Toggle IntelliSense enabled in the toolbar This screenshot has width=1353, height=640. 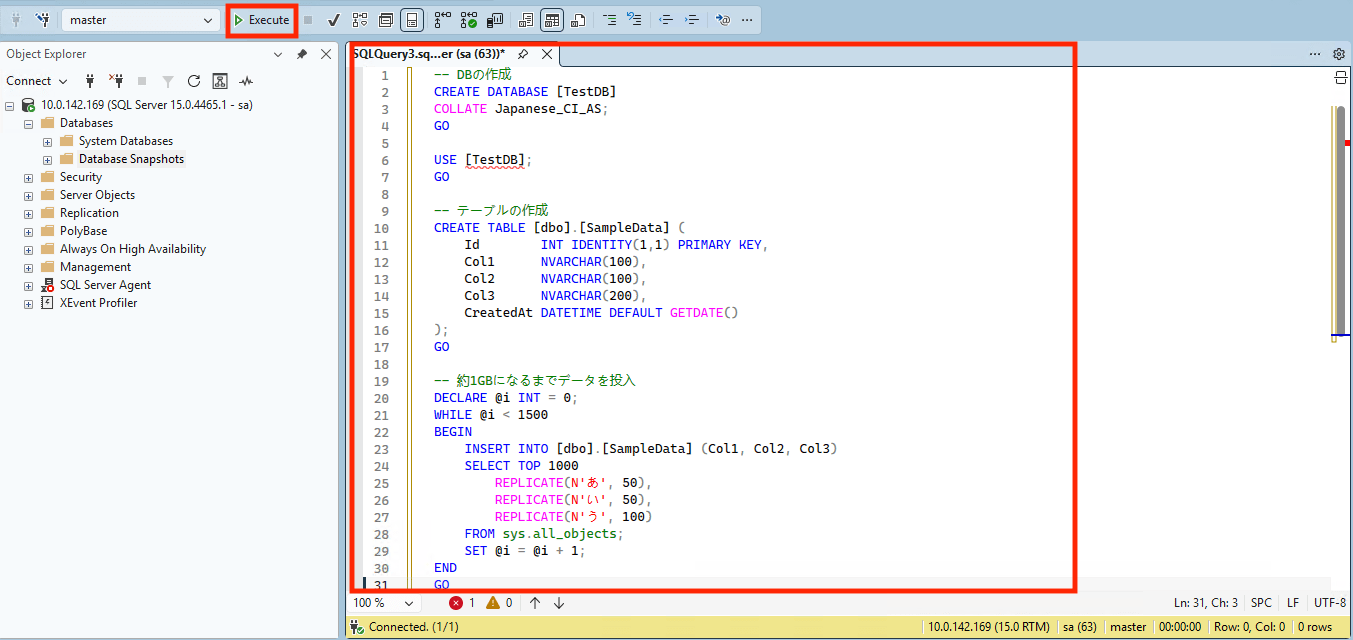click(x=411, y=20)
